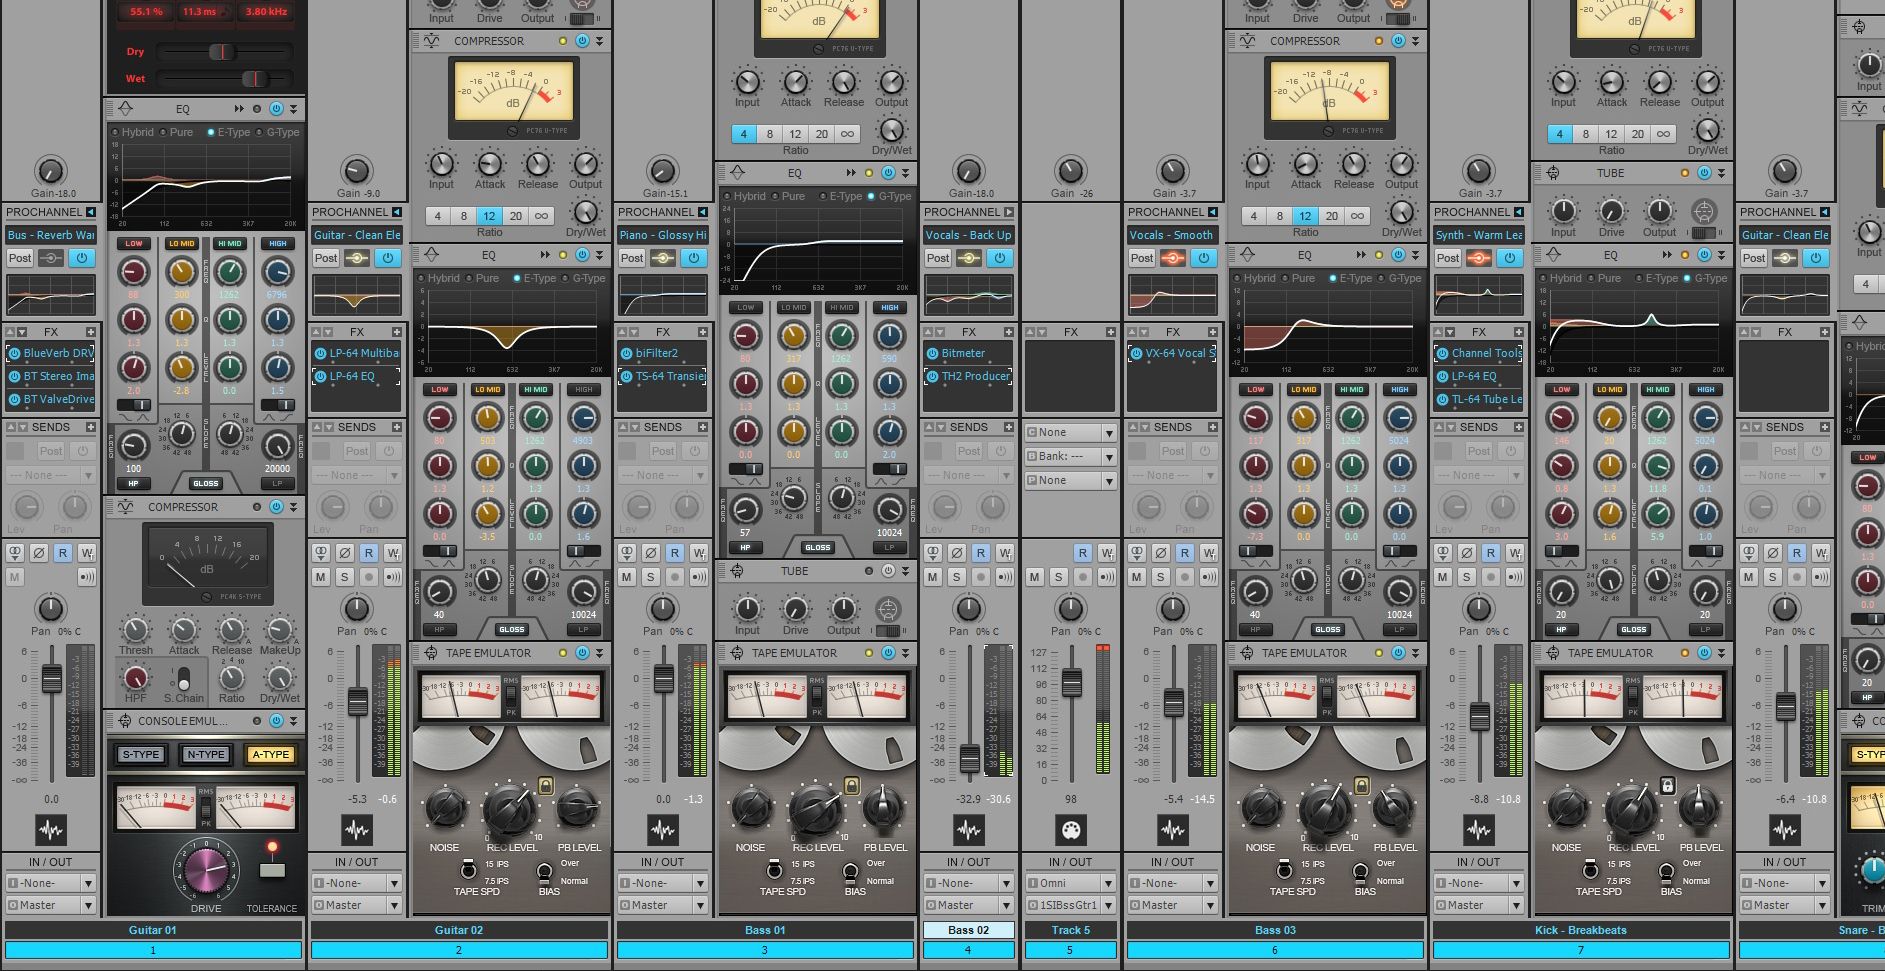The image size is (1885, 971).
Task: Enable Write automation on the Track 5 strip
Action: [1107, 553]
